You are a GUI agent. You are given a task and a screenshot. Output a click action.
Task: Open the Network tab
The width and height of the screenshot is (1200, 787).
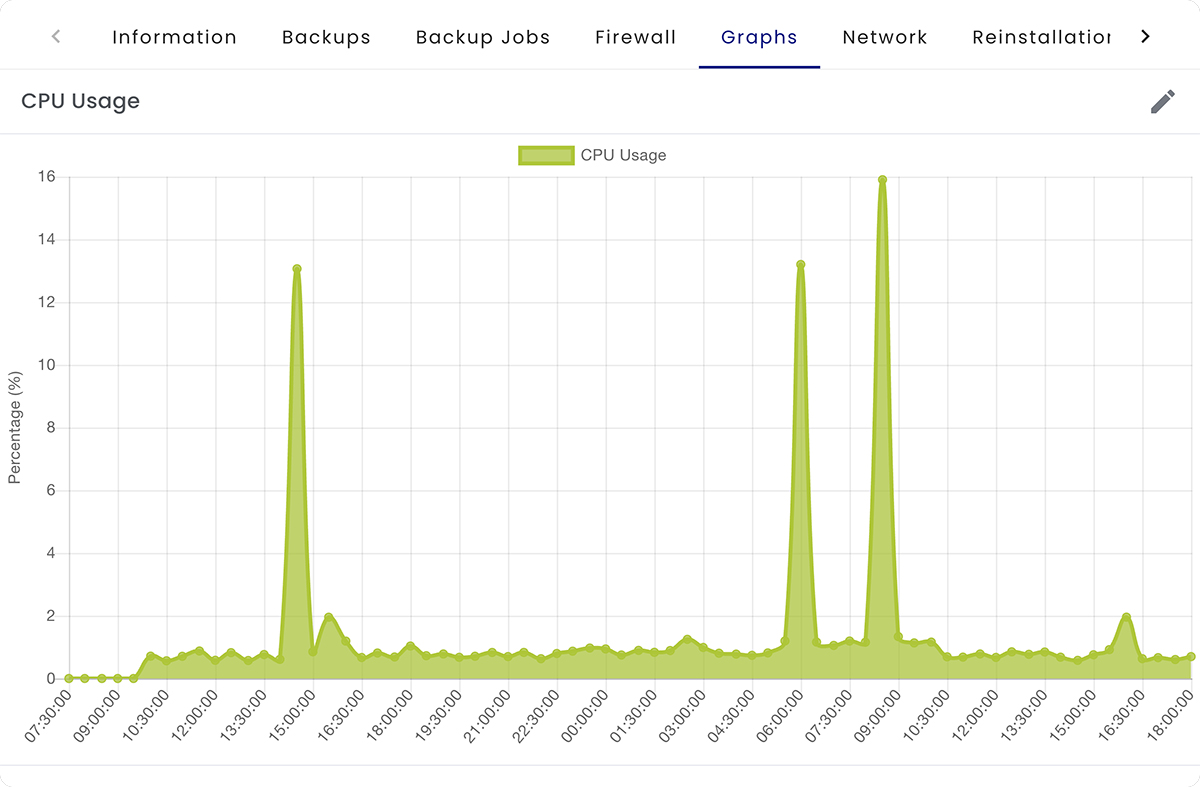coord(884,37)
